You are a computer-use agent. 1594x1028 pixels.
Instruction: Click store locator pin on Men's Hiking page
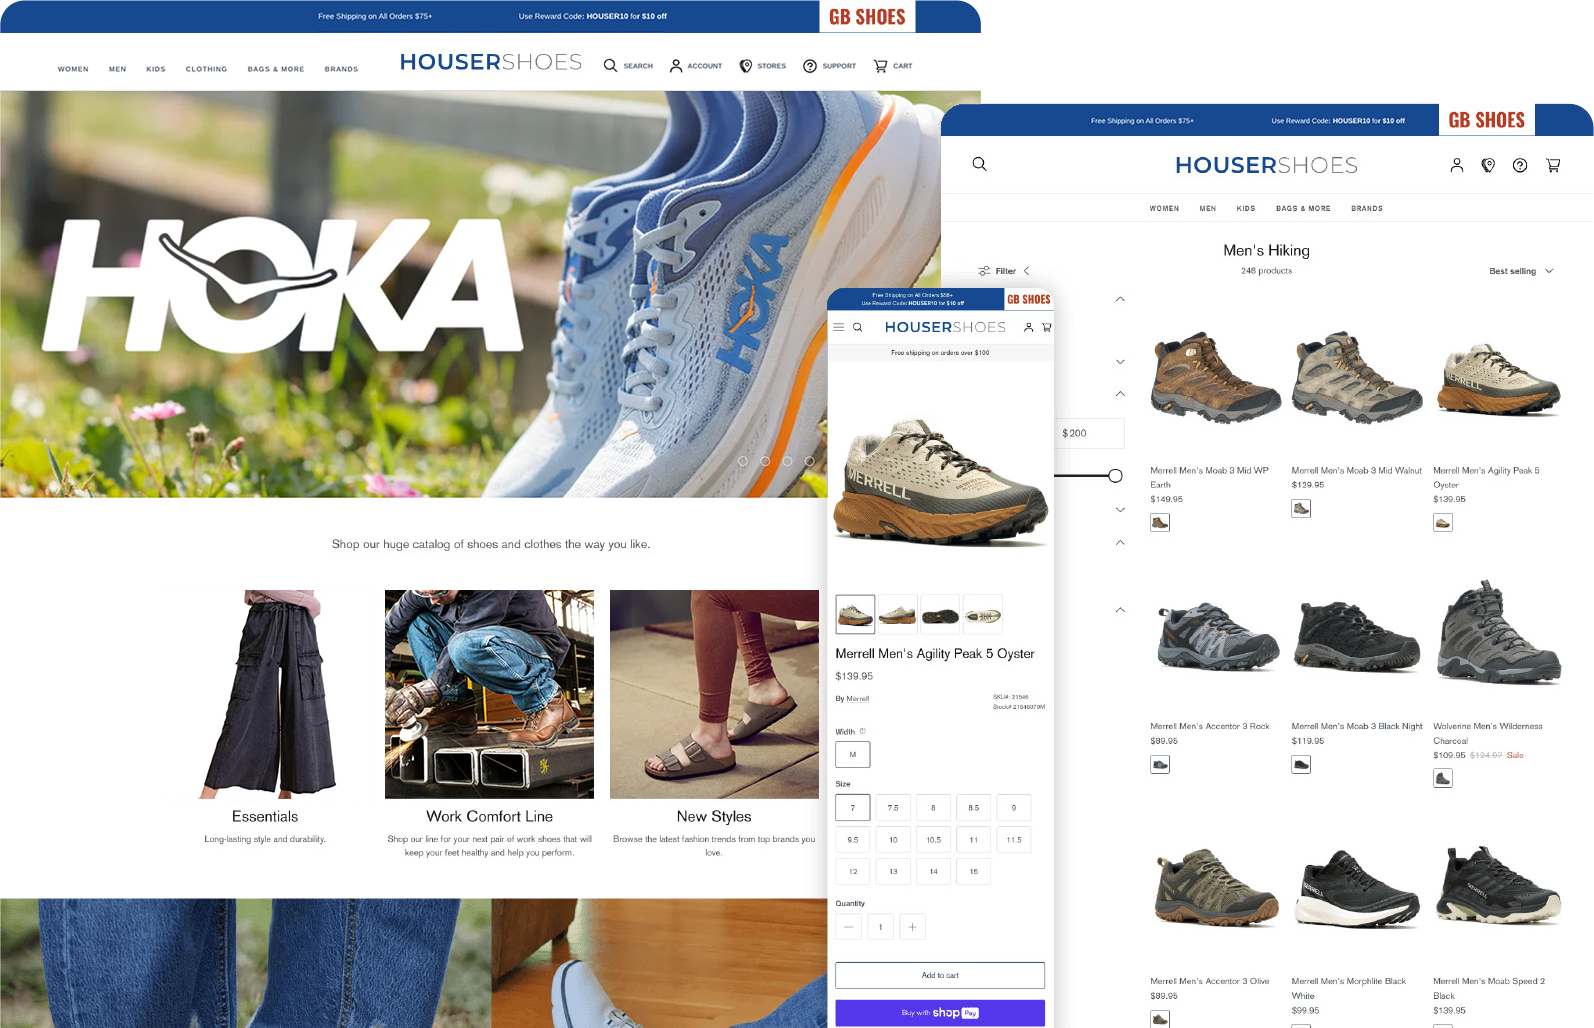point(1488,165)
